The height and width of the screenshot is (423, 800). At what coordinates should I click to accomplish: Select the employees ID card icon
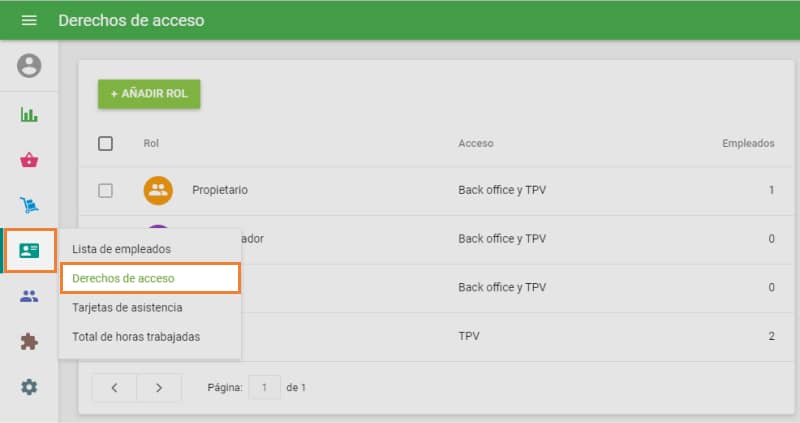click(x=29, y=251)
